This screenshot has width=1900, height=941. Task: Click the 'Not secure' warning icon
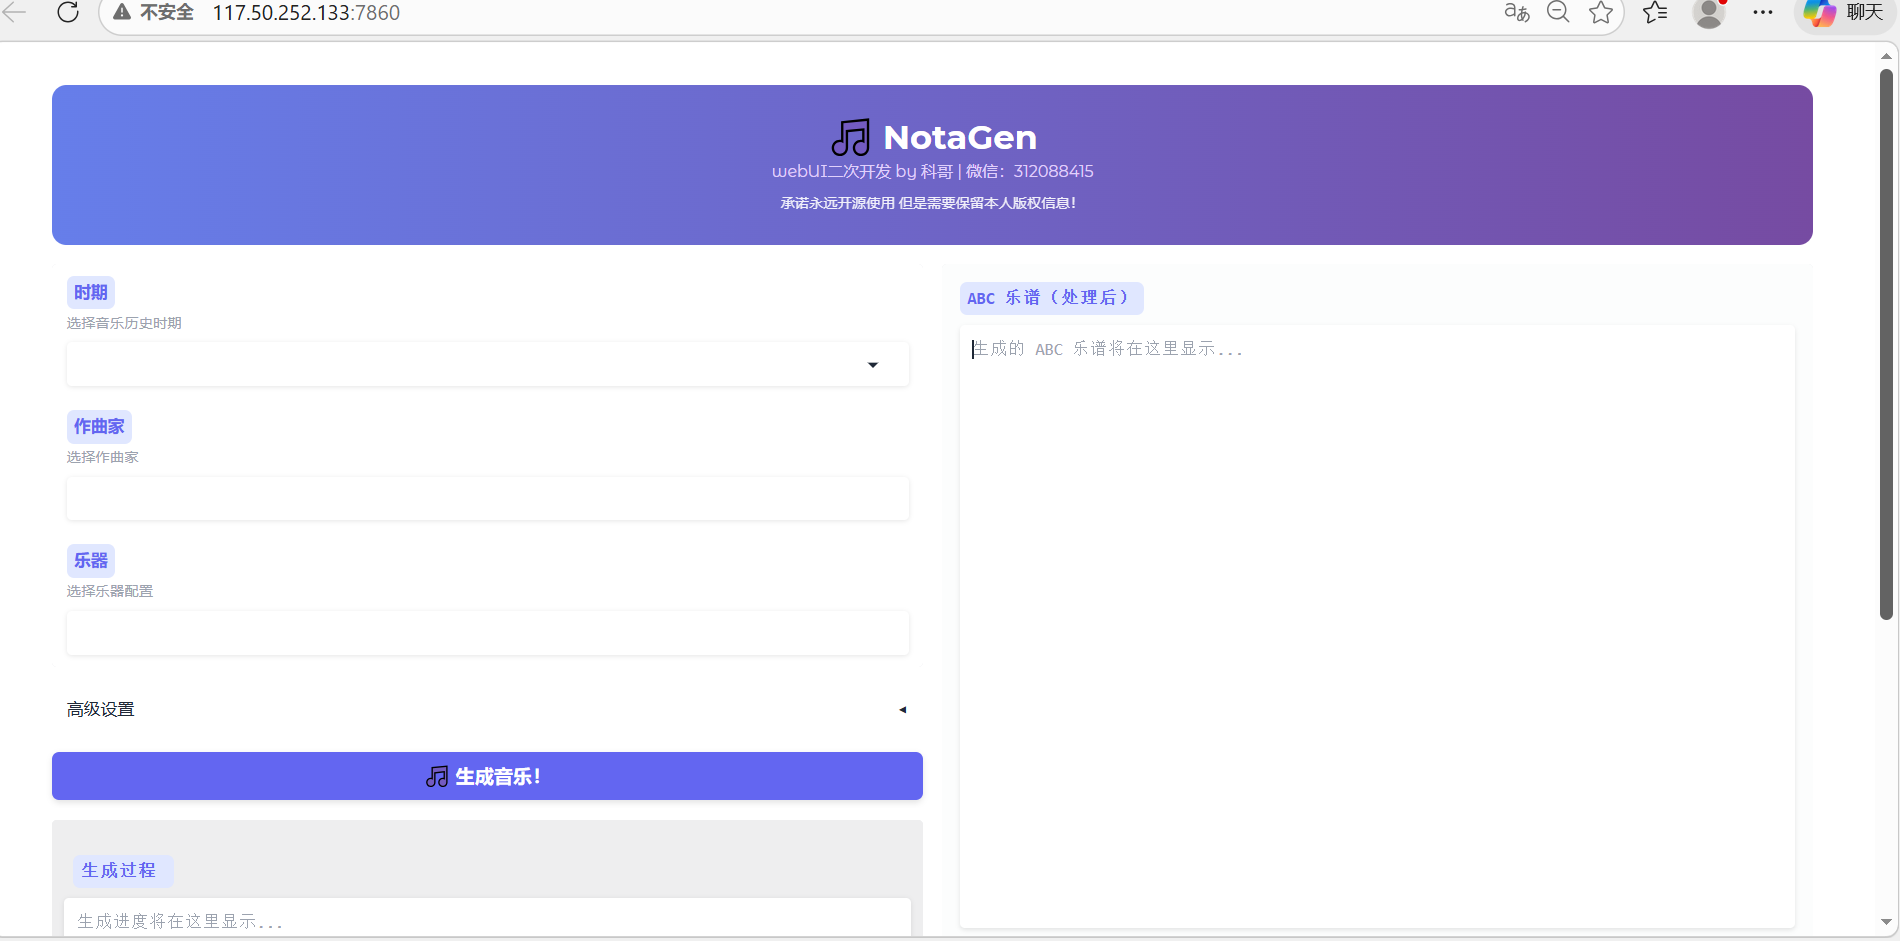click(x=122, y=13)
